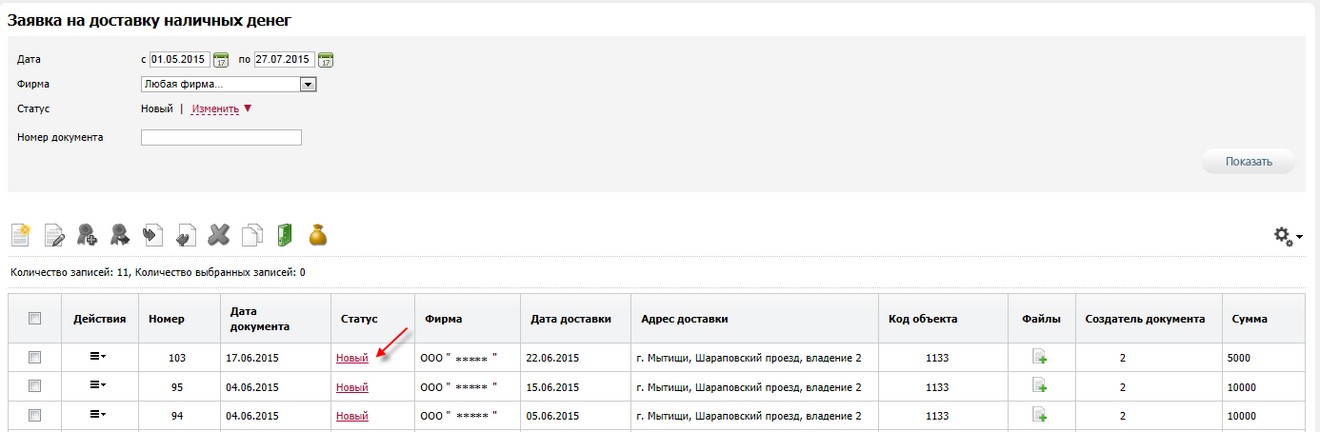This screenshot has width=1320, height=432.
Task: Click the new document icon in toolbar
Action: [x=20, y=235]
